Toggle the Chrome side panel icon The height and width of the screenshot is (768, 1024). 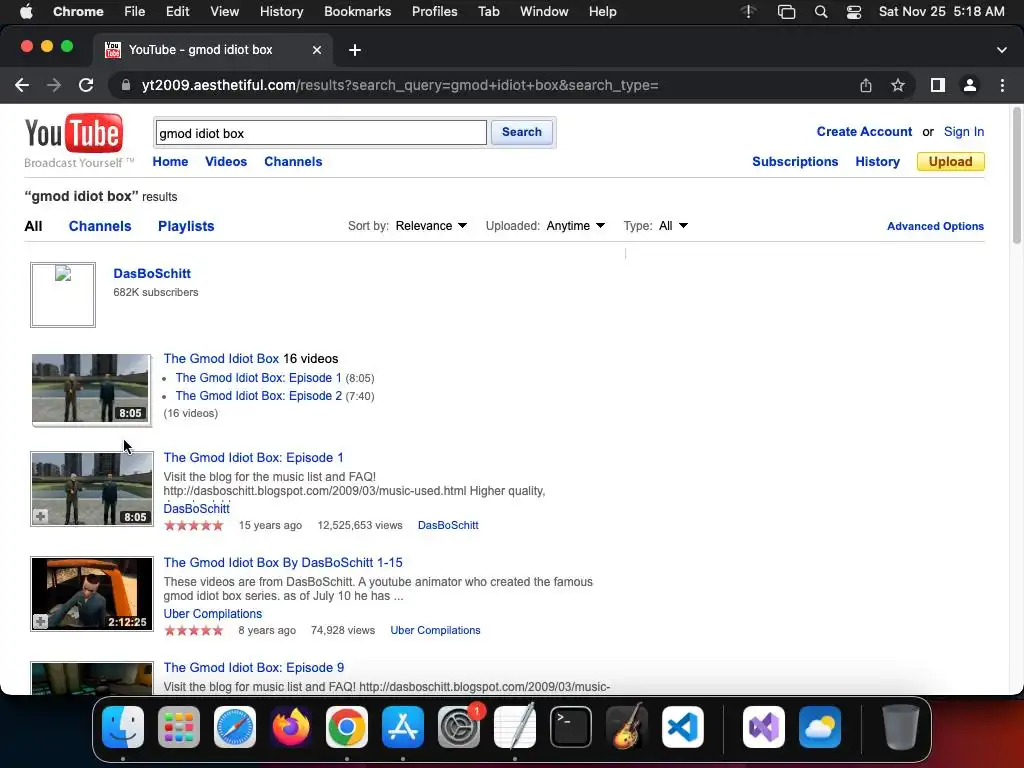pos(938,86)
